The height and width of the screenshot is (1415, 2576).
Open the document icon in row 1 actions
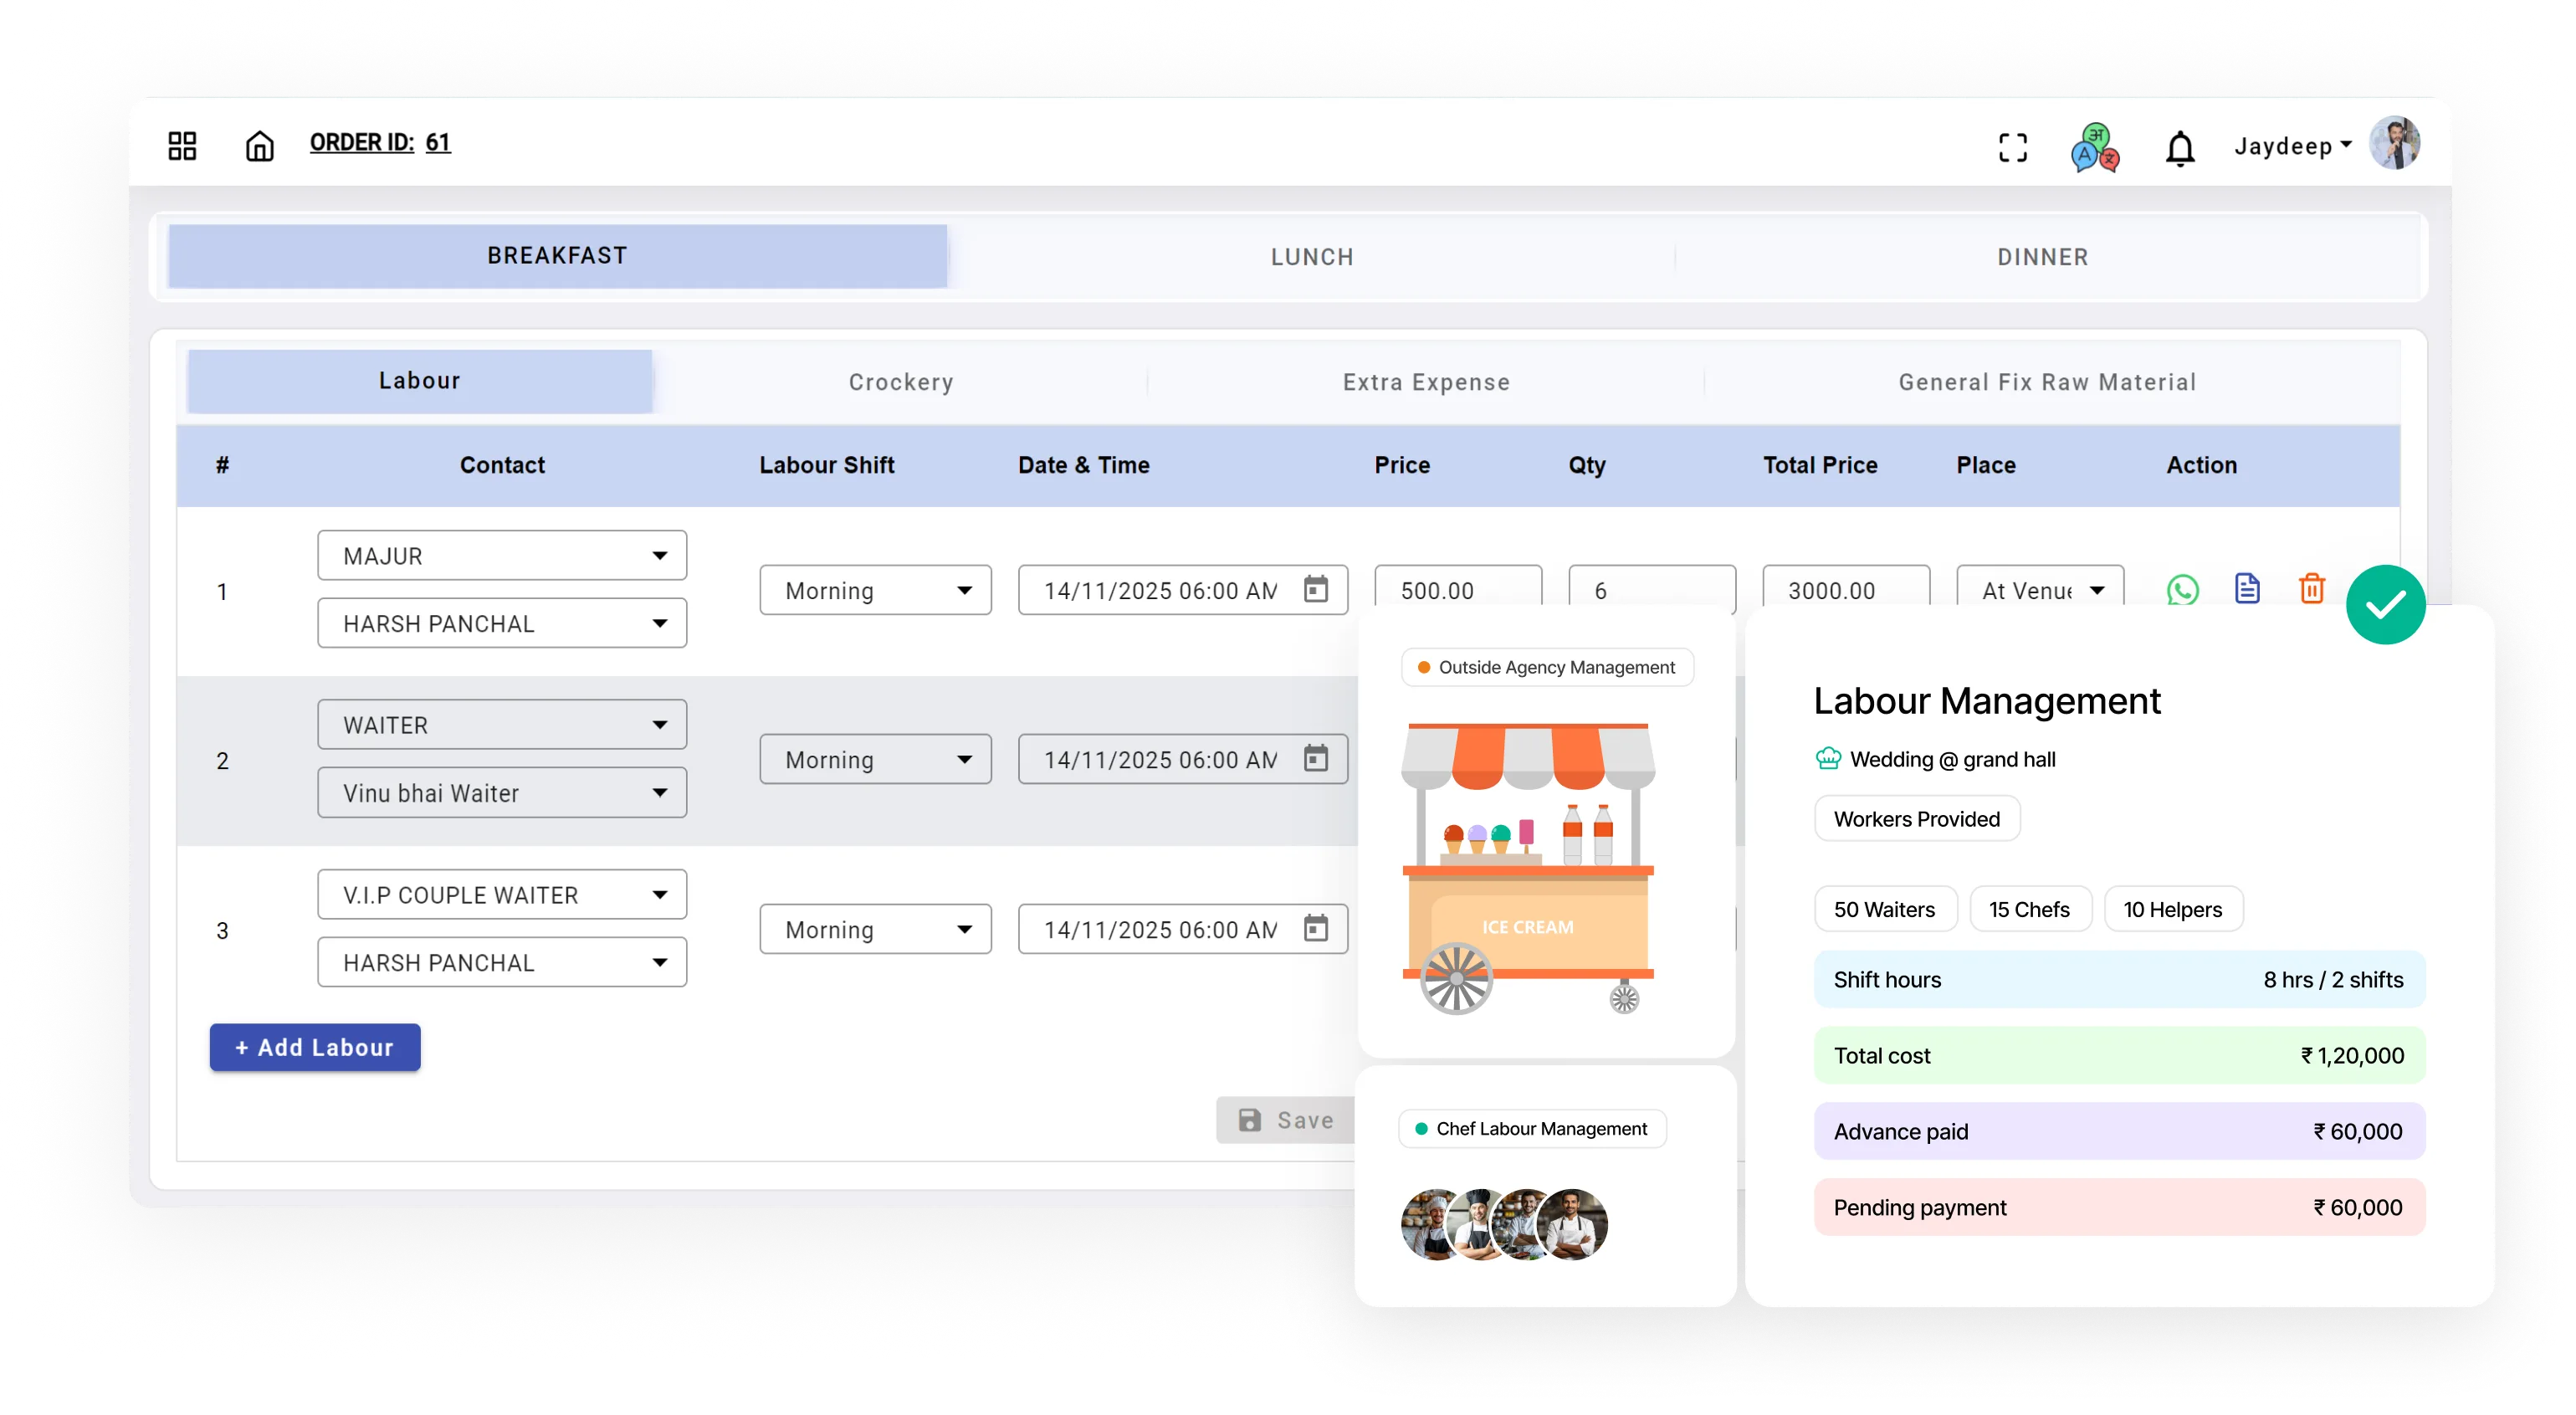pyautogui.click(x=2247, y=589)
